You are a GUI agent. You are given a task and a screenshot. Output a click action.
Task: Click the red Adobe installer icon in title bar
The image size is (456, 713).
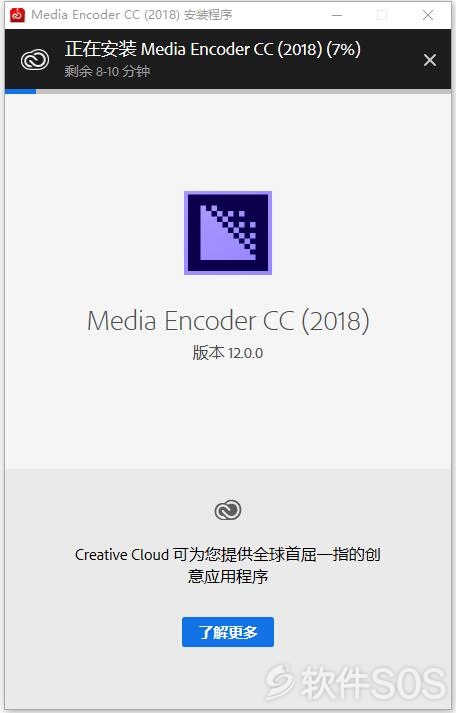point(17,15)
